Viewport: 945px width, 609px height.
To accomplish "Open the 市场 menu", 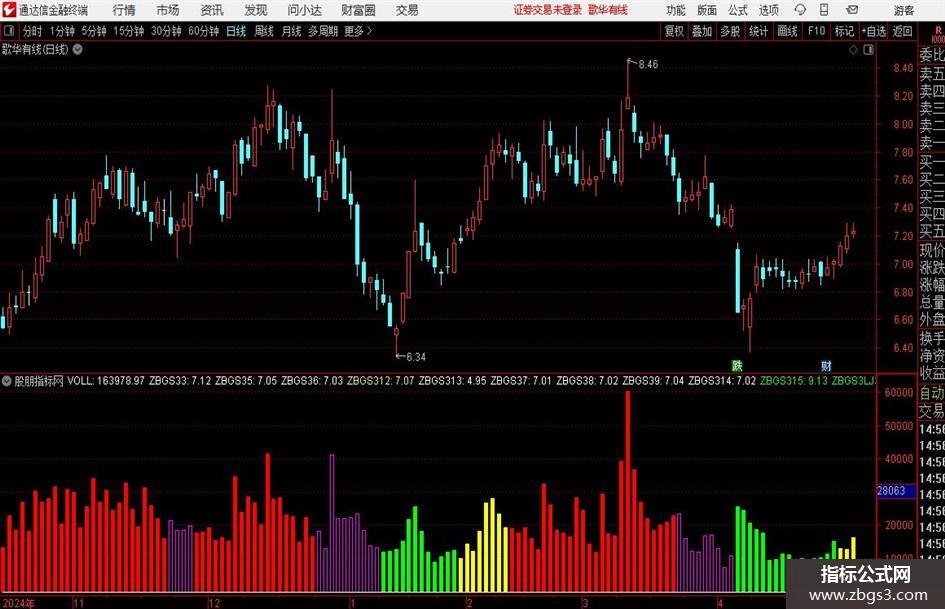I will coord(168,10).
